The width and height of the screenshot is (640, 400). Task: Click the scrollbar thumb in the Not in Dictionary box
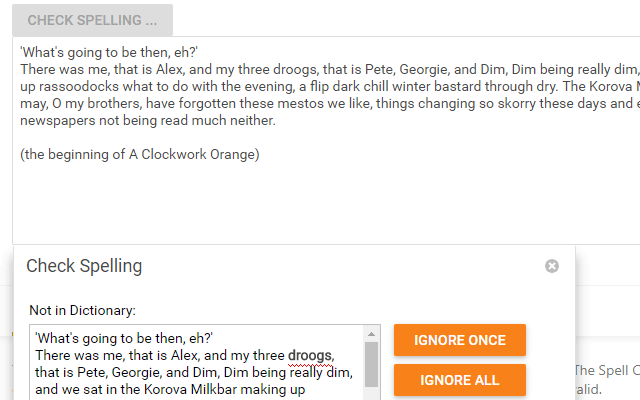pyautogui.click(x=371, y=363)
